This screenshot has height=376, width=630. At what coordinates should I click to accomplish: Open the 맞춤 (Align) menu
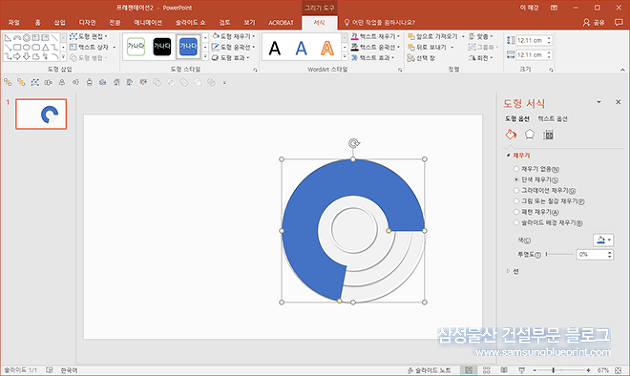pyautogui.click(x=481, y=37)
